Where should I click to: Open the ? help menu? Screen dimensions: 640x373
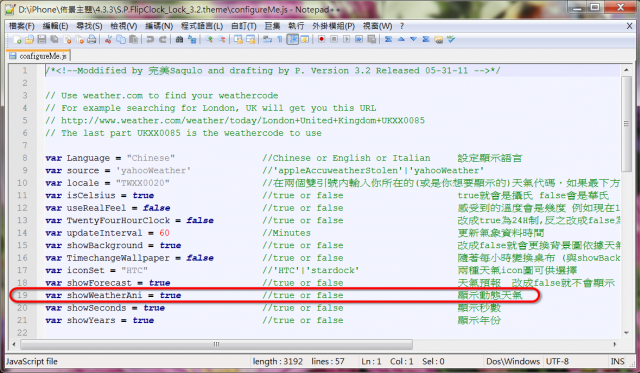pos(402,26)
